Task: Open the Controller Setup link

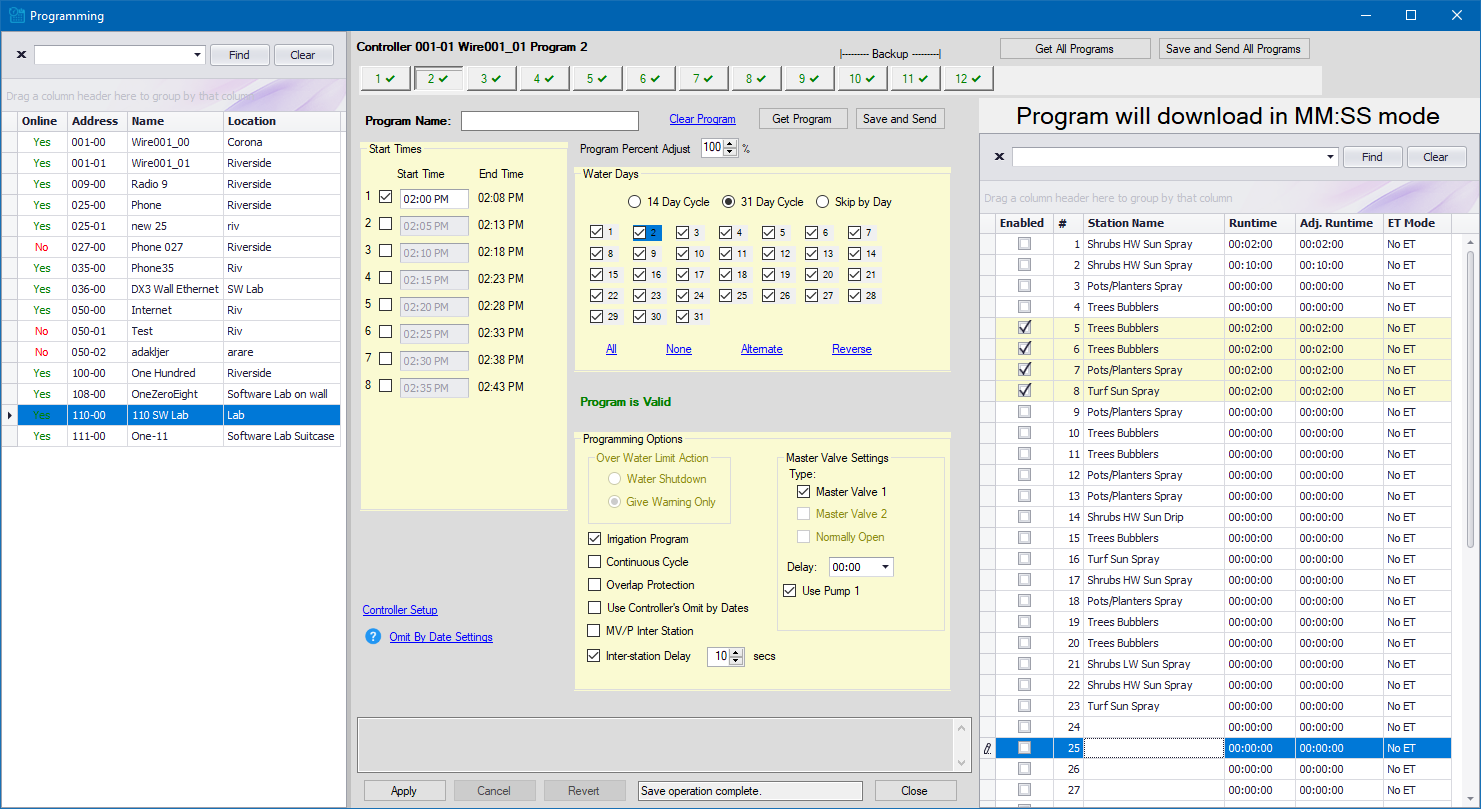Action: [400, 610]
